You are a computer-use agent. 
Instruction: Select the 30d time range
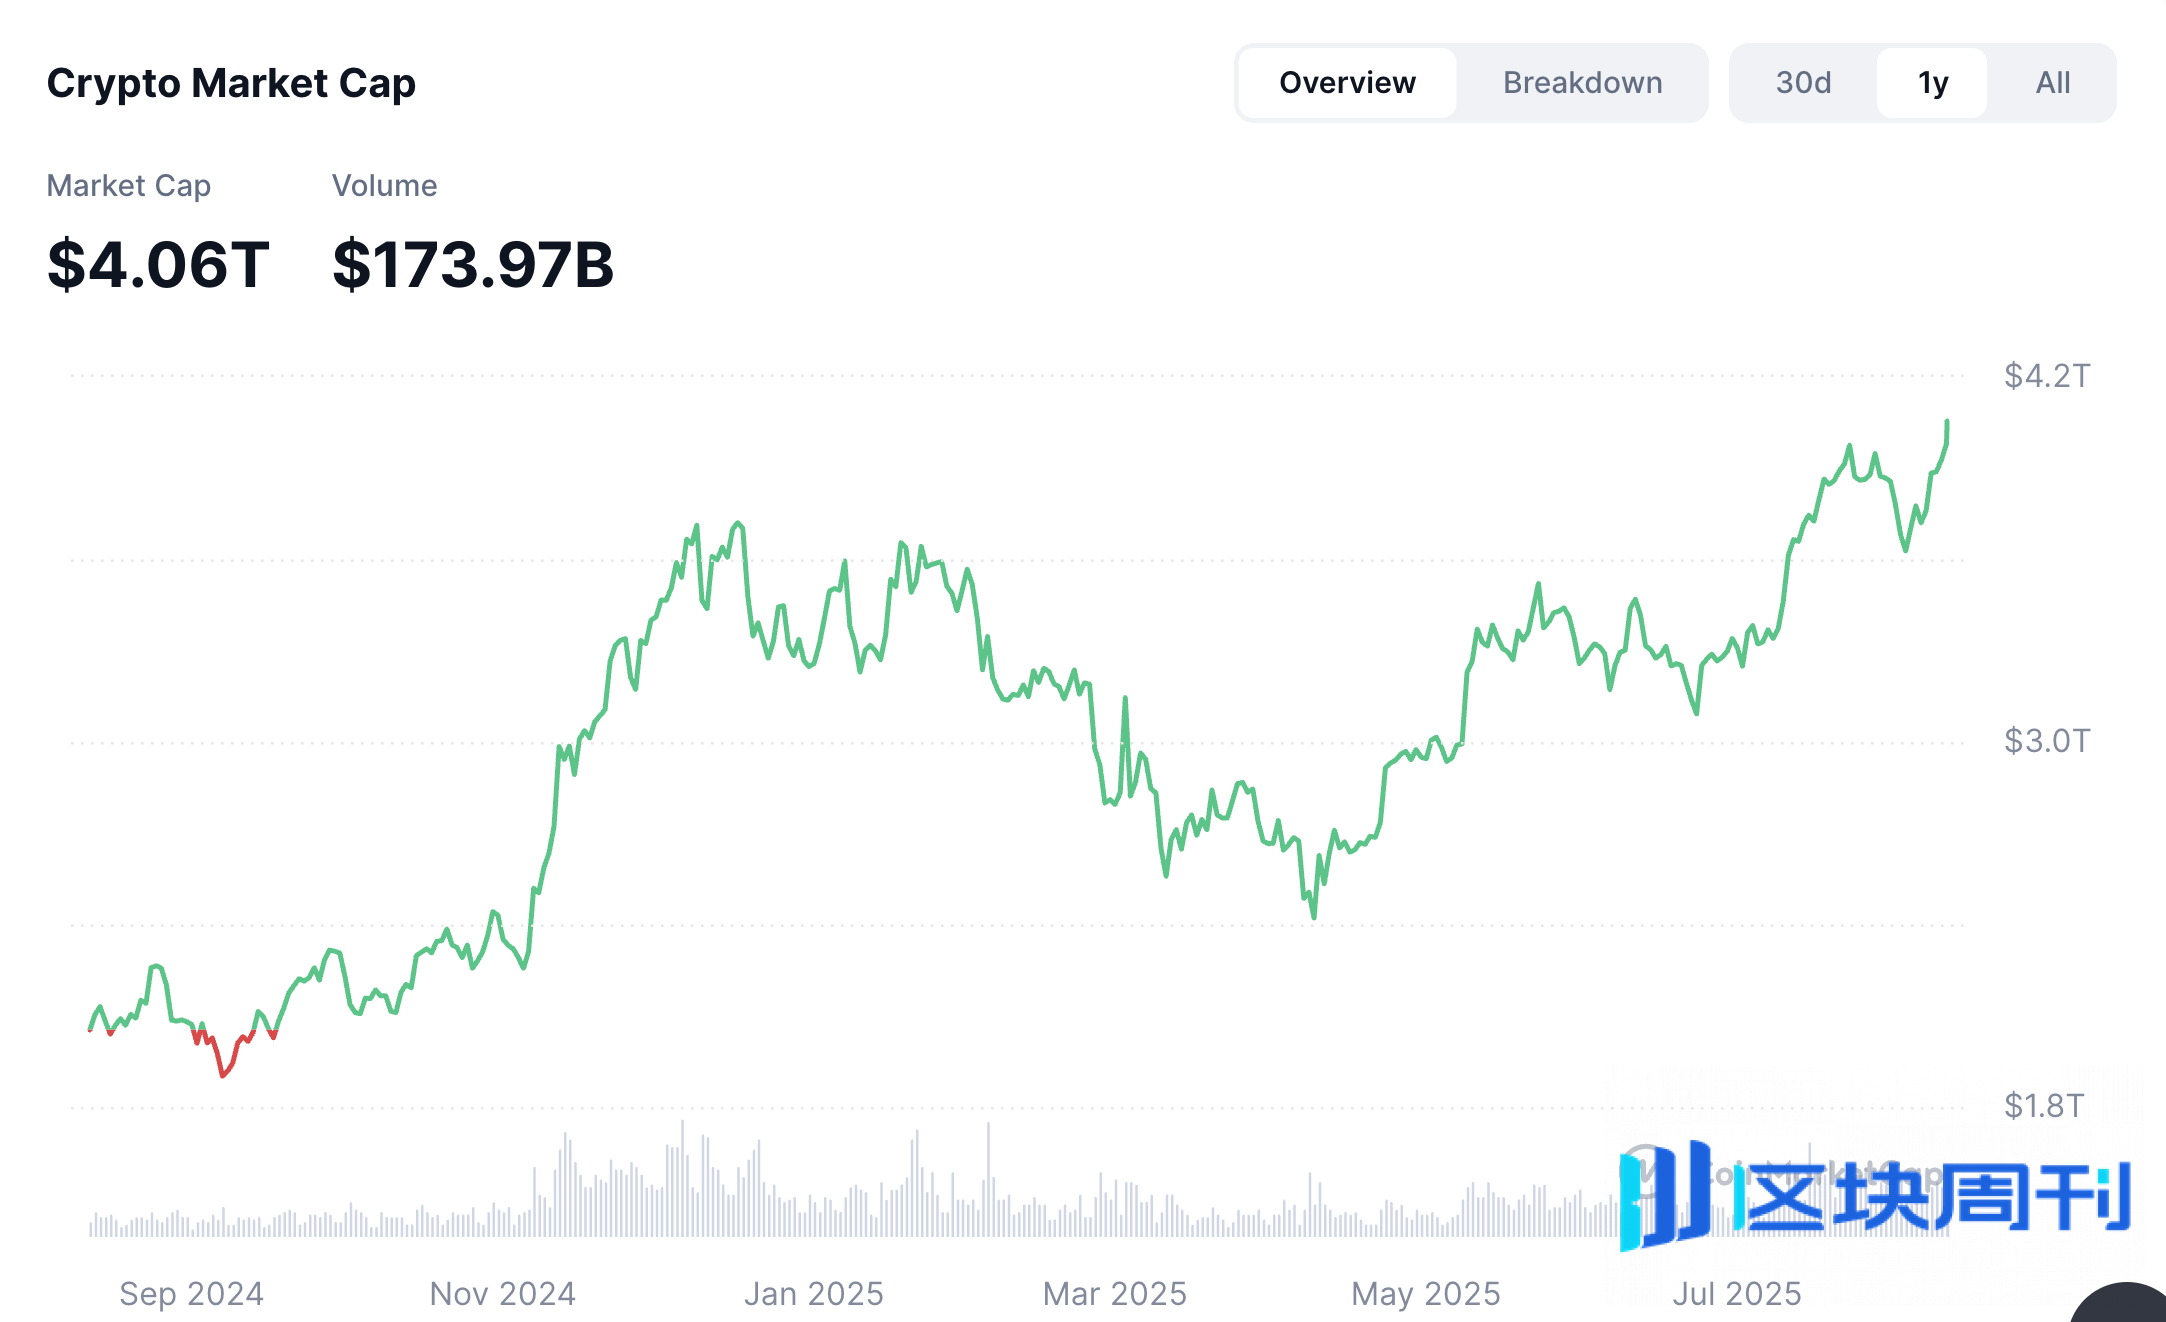click(x=1803, y=83)
